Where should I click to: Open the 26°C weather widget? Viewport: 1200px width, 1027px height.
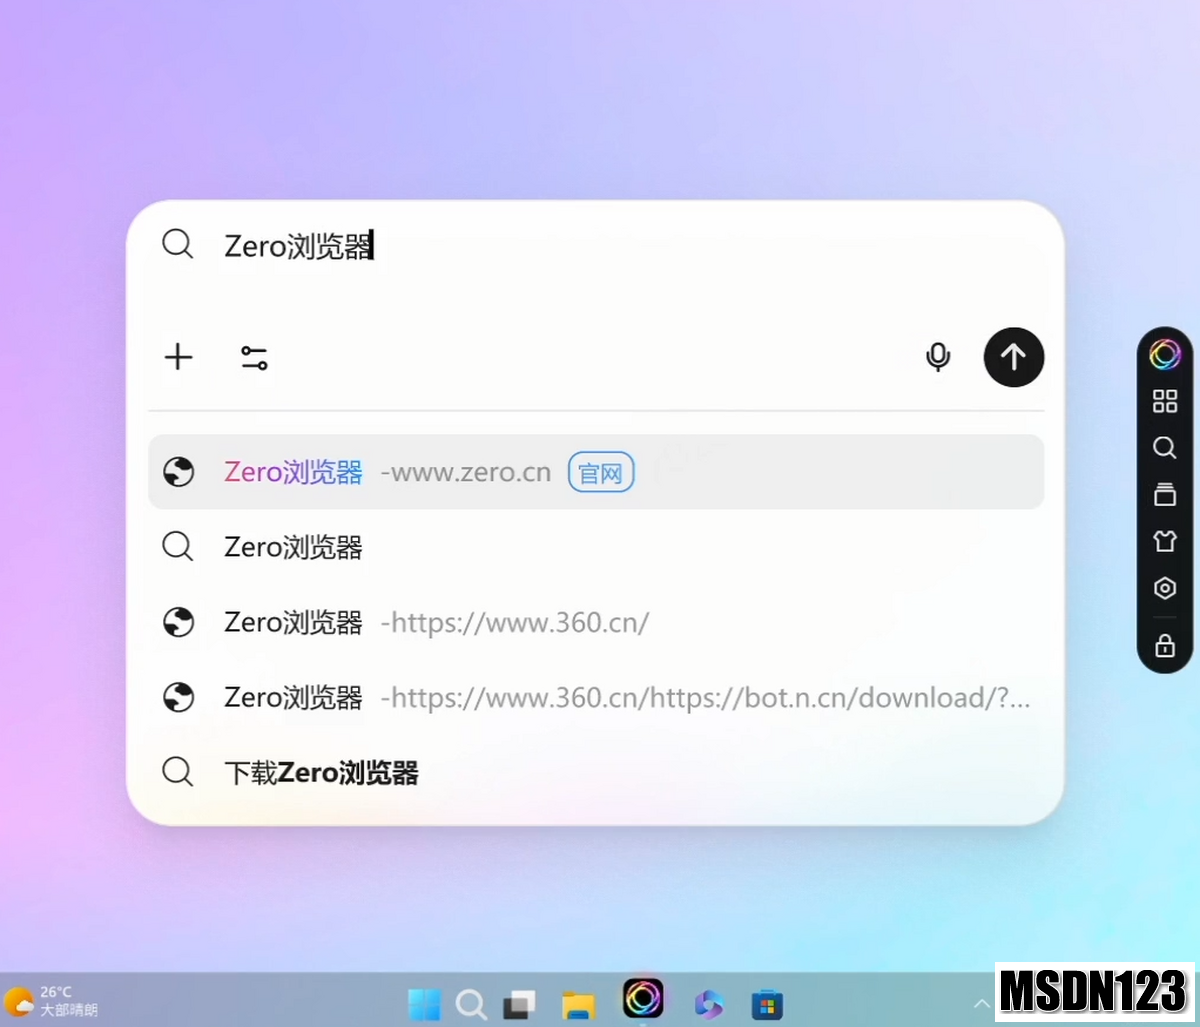pos(52,1001)
